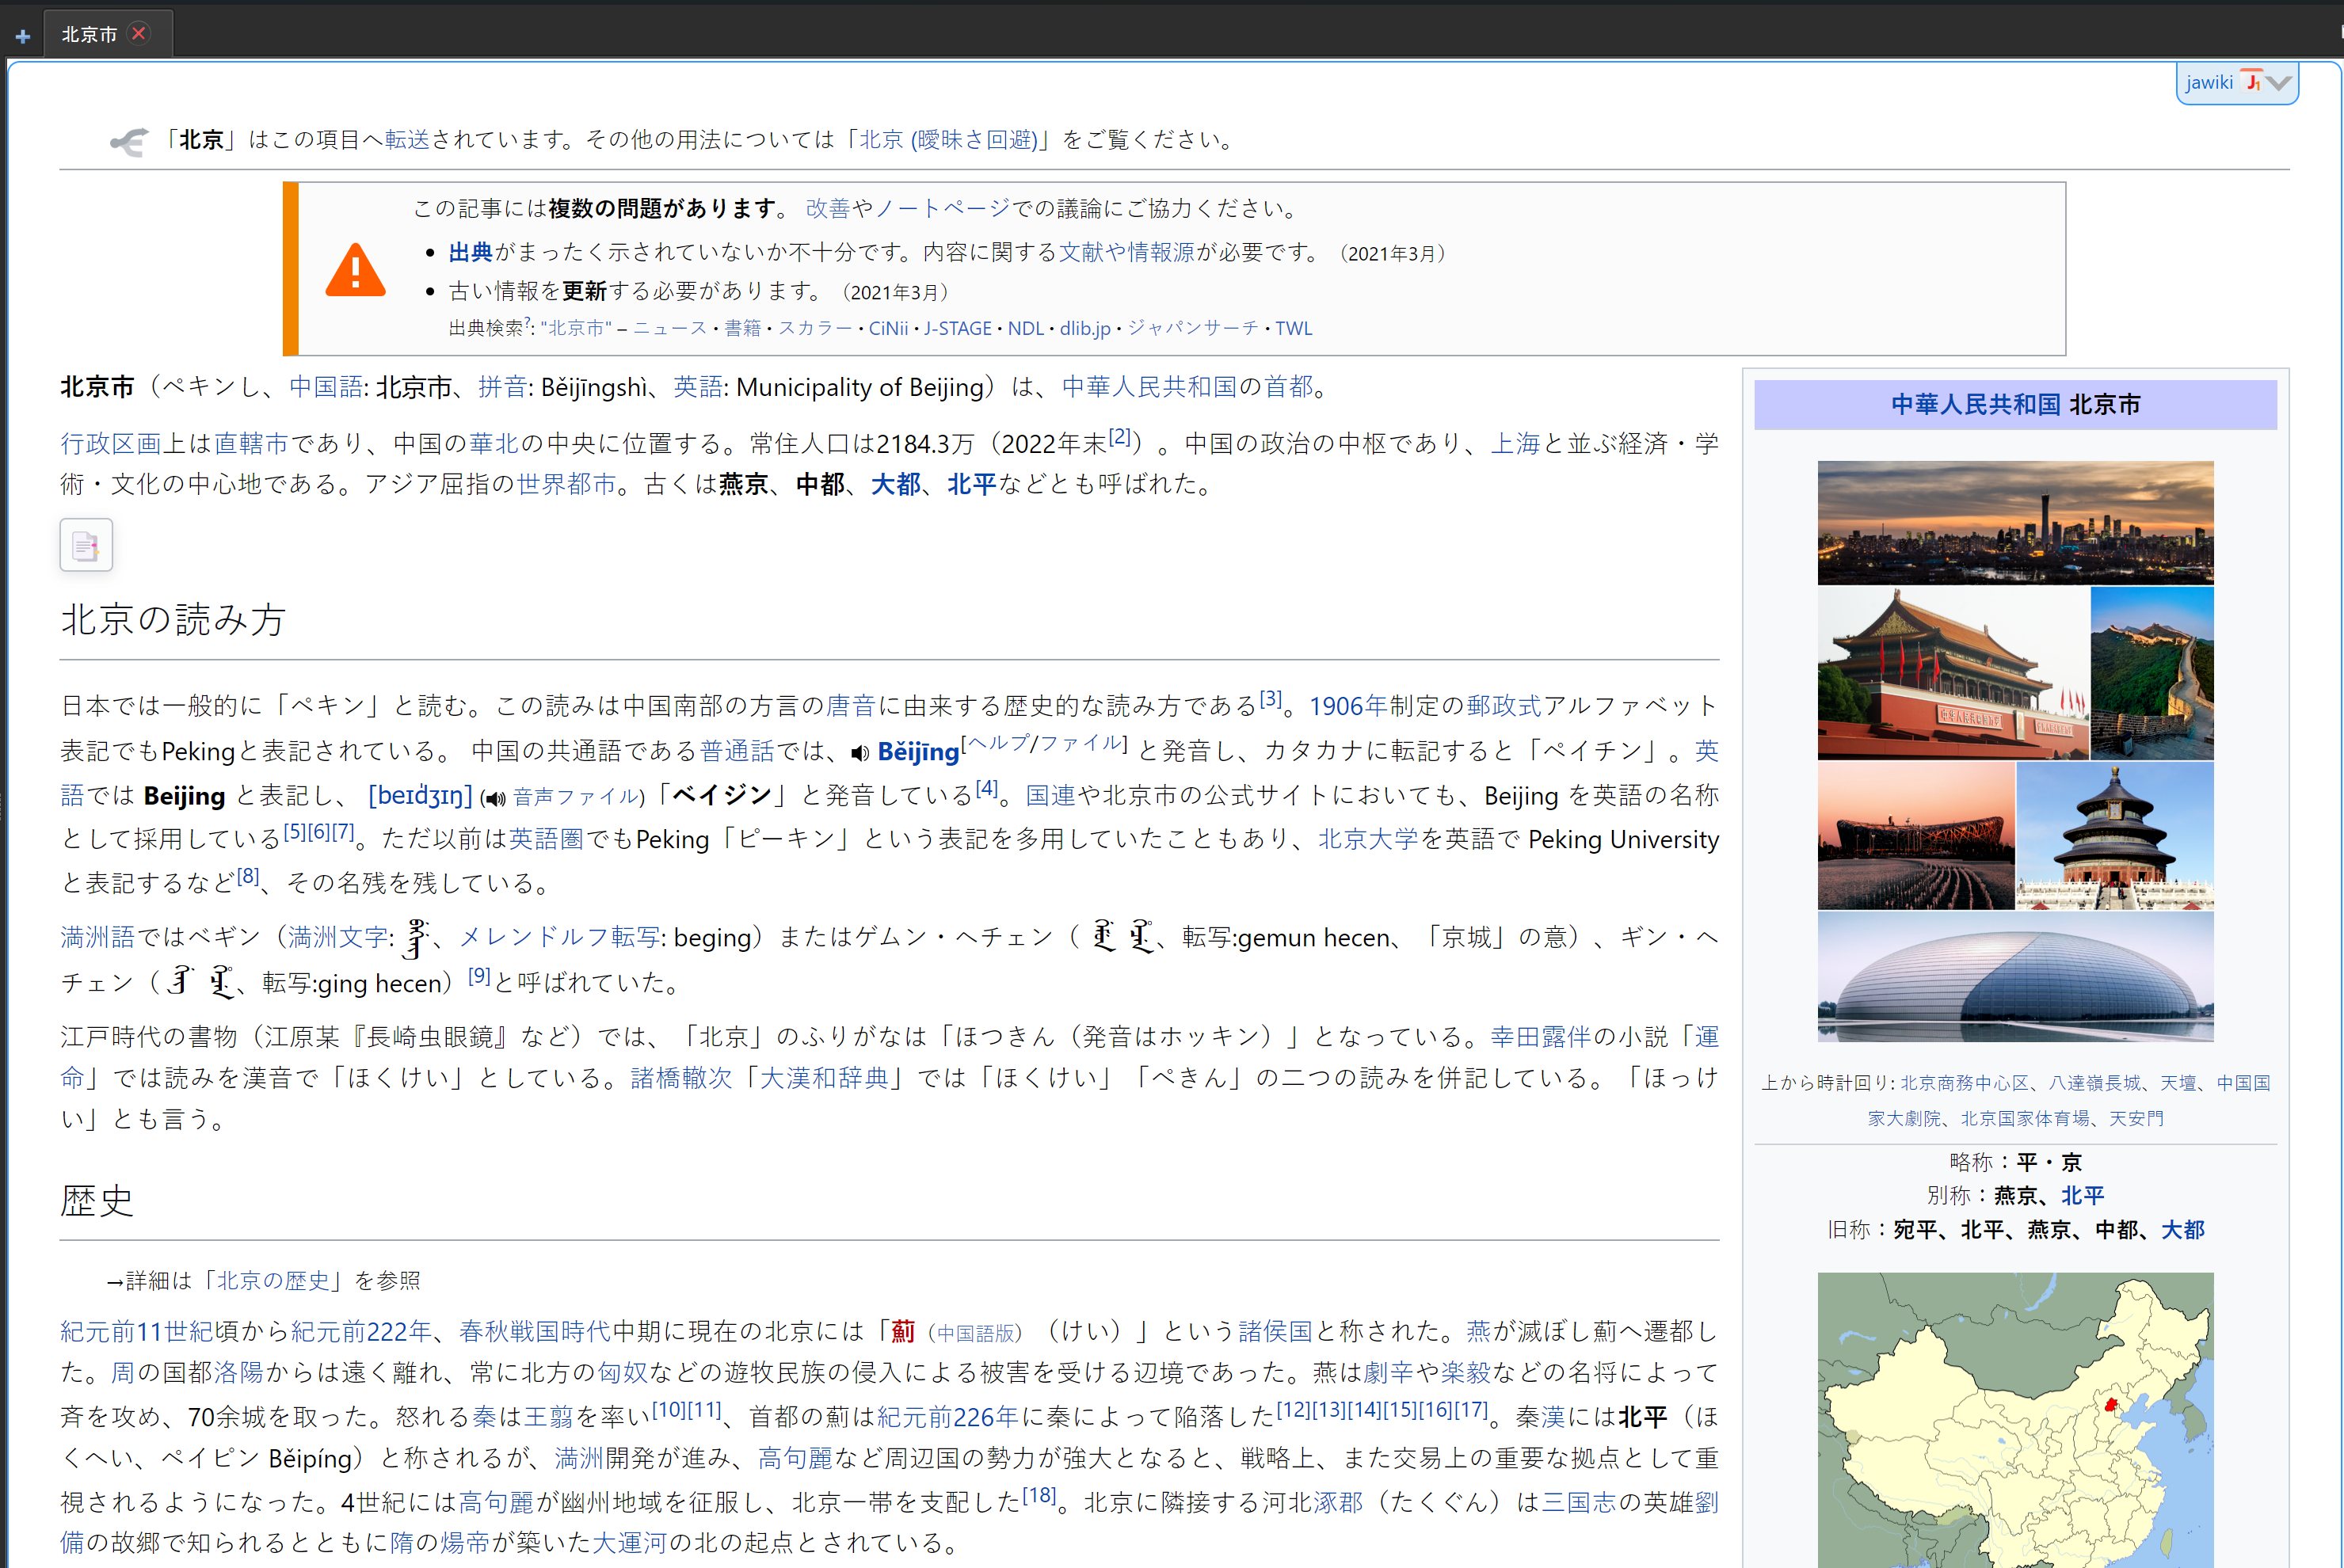Click the redirect arrow icon at top
The width and height of the screenshot is (2344, 1568).
coord(128,141)
